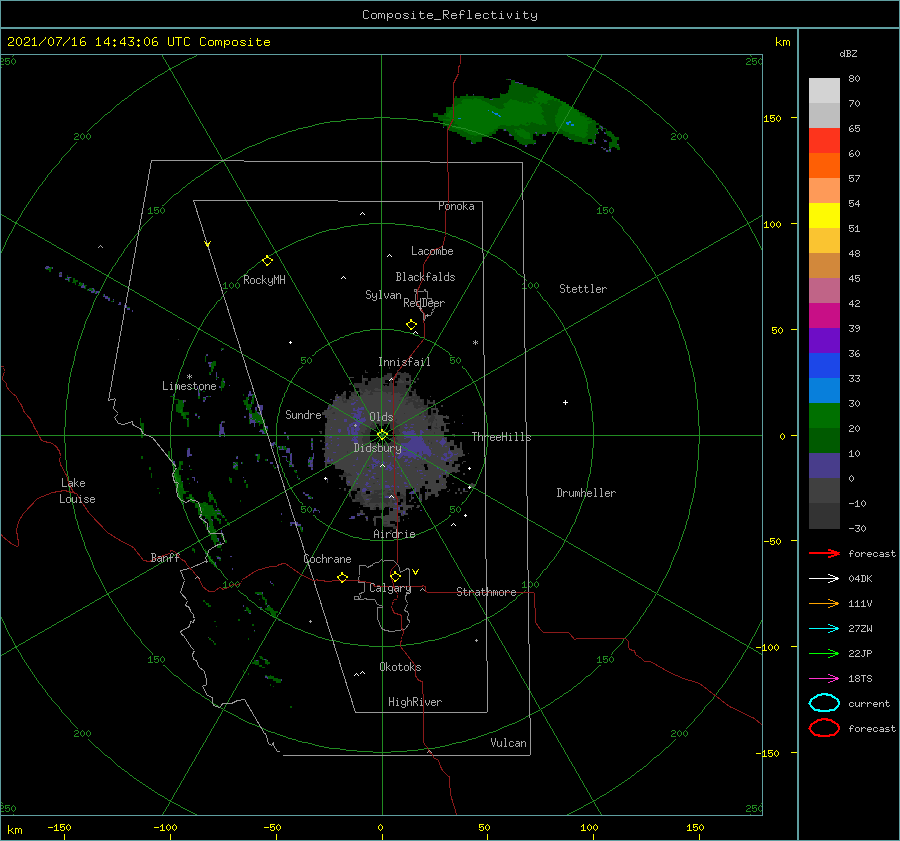Image resolution: width=900 pixels, height=841 pixels.
Task: Click the Stettler label
Action: (583, 289)
